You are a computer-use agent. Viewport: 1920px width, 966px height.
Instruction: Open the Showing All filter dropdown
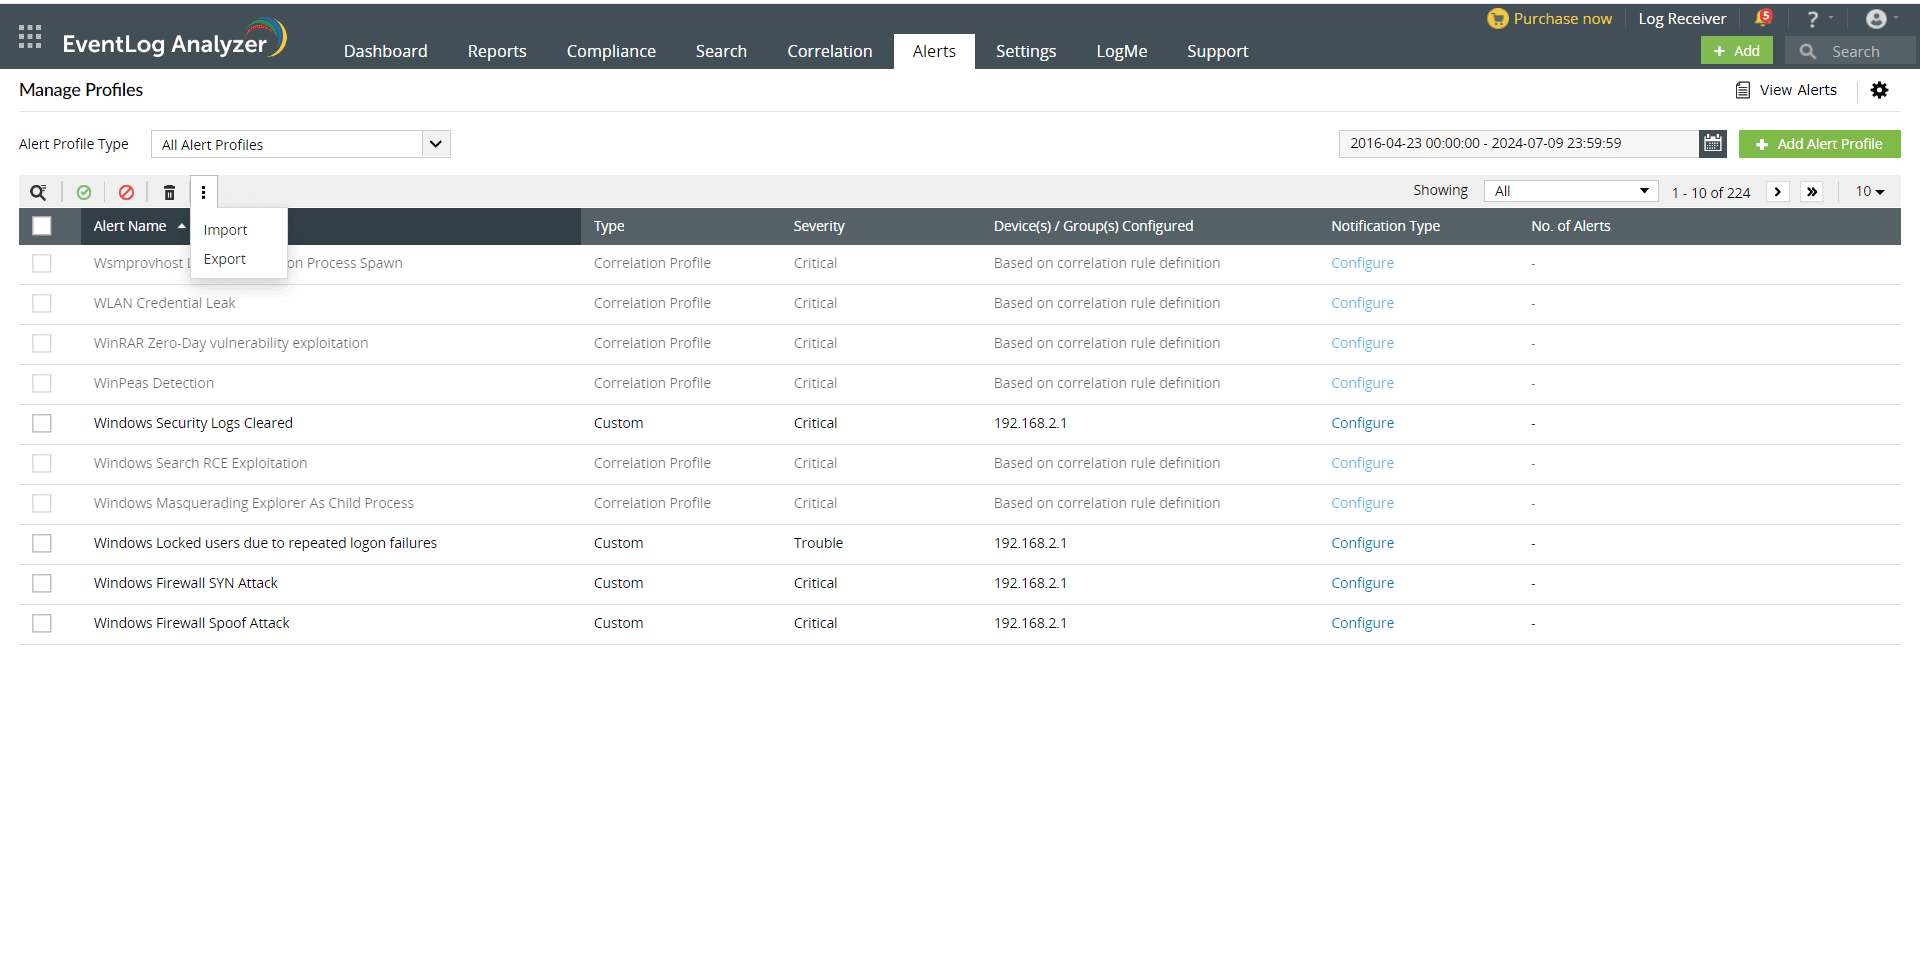pos(1570,190)
